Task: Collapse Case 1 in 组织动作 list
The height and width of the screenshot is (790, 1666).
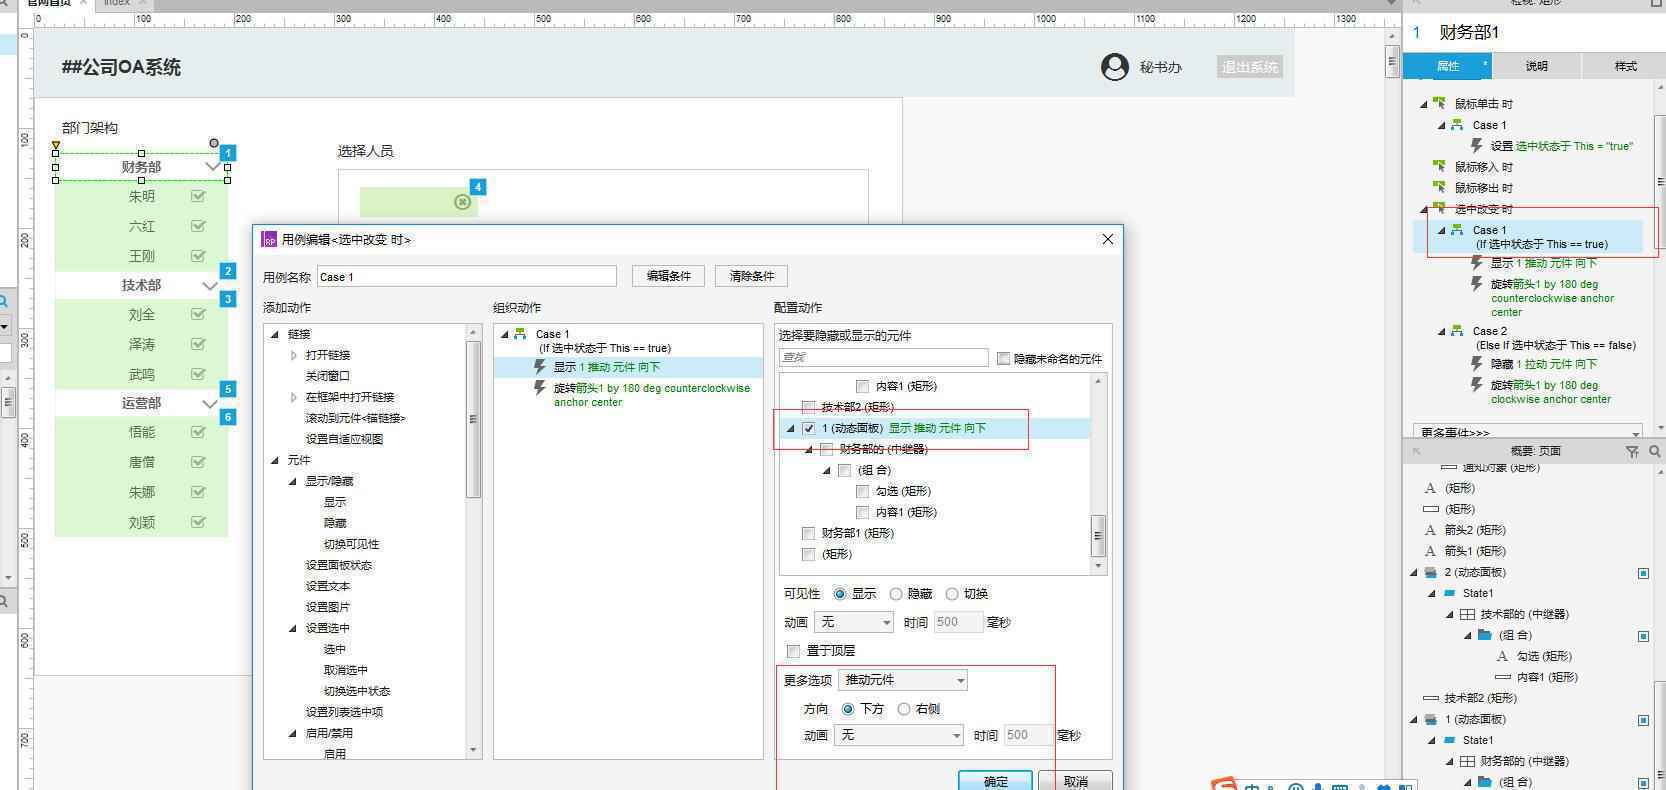Action: point(505,334)
